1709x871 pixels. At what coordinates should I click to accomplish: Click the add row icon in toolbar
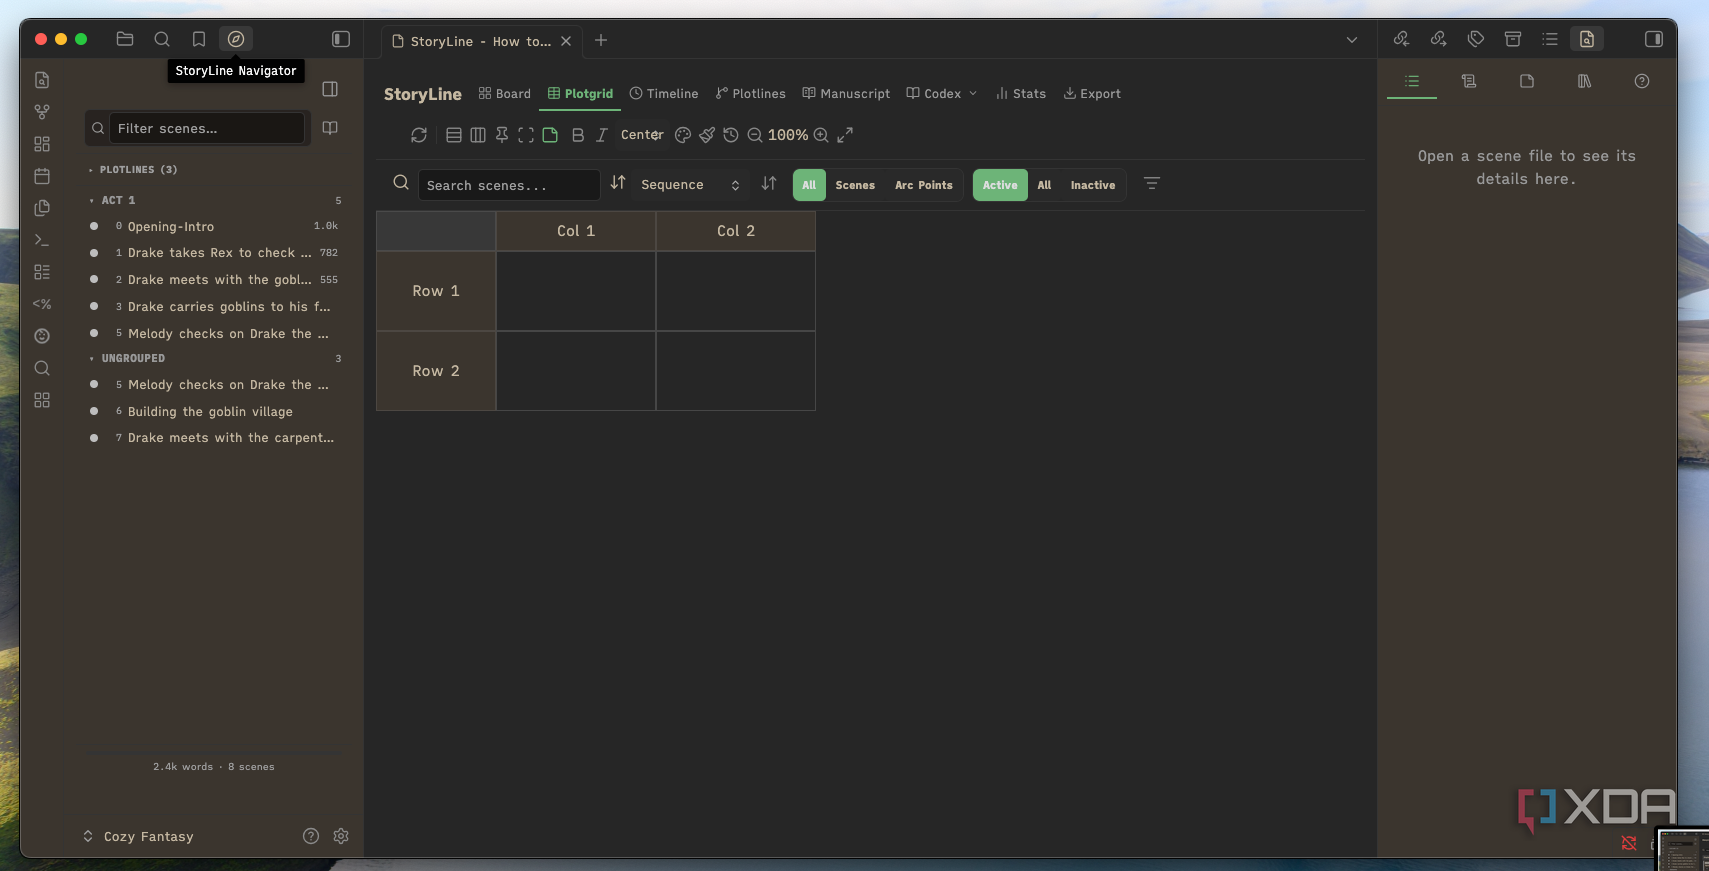tap(454, 135)
